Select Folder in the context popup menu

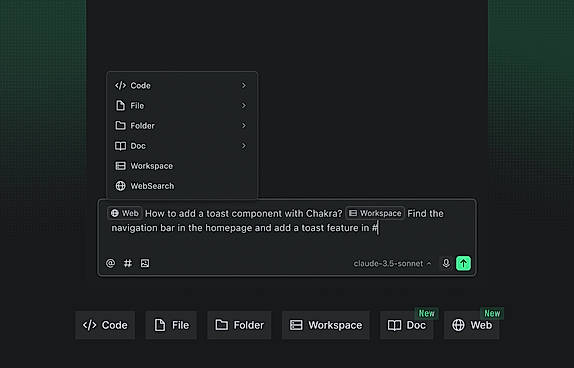coord(182,126)
